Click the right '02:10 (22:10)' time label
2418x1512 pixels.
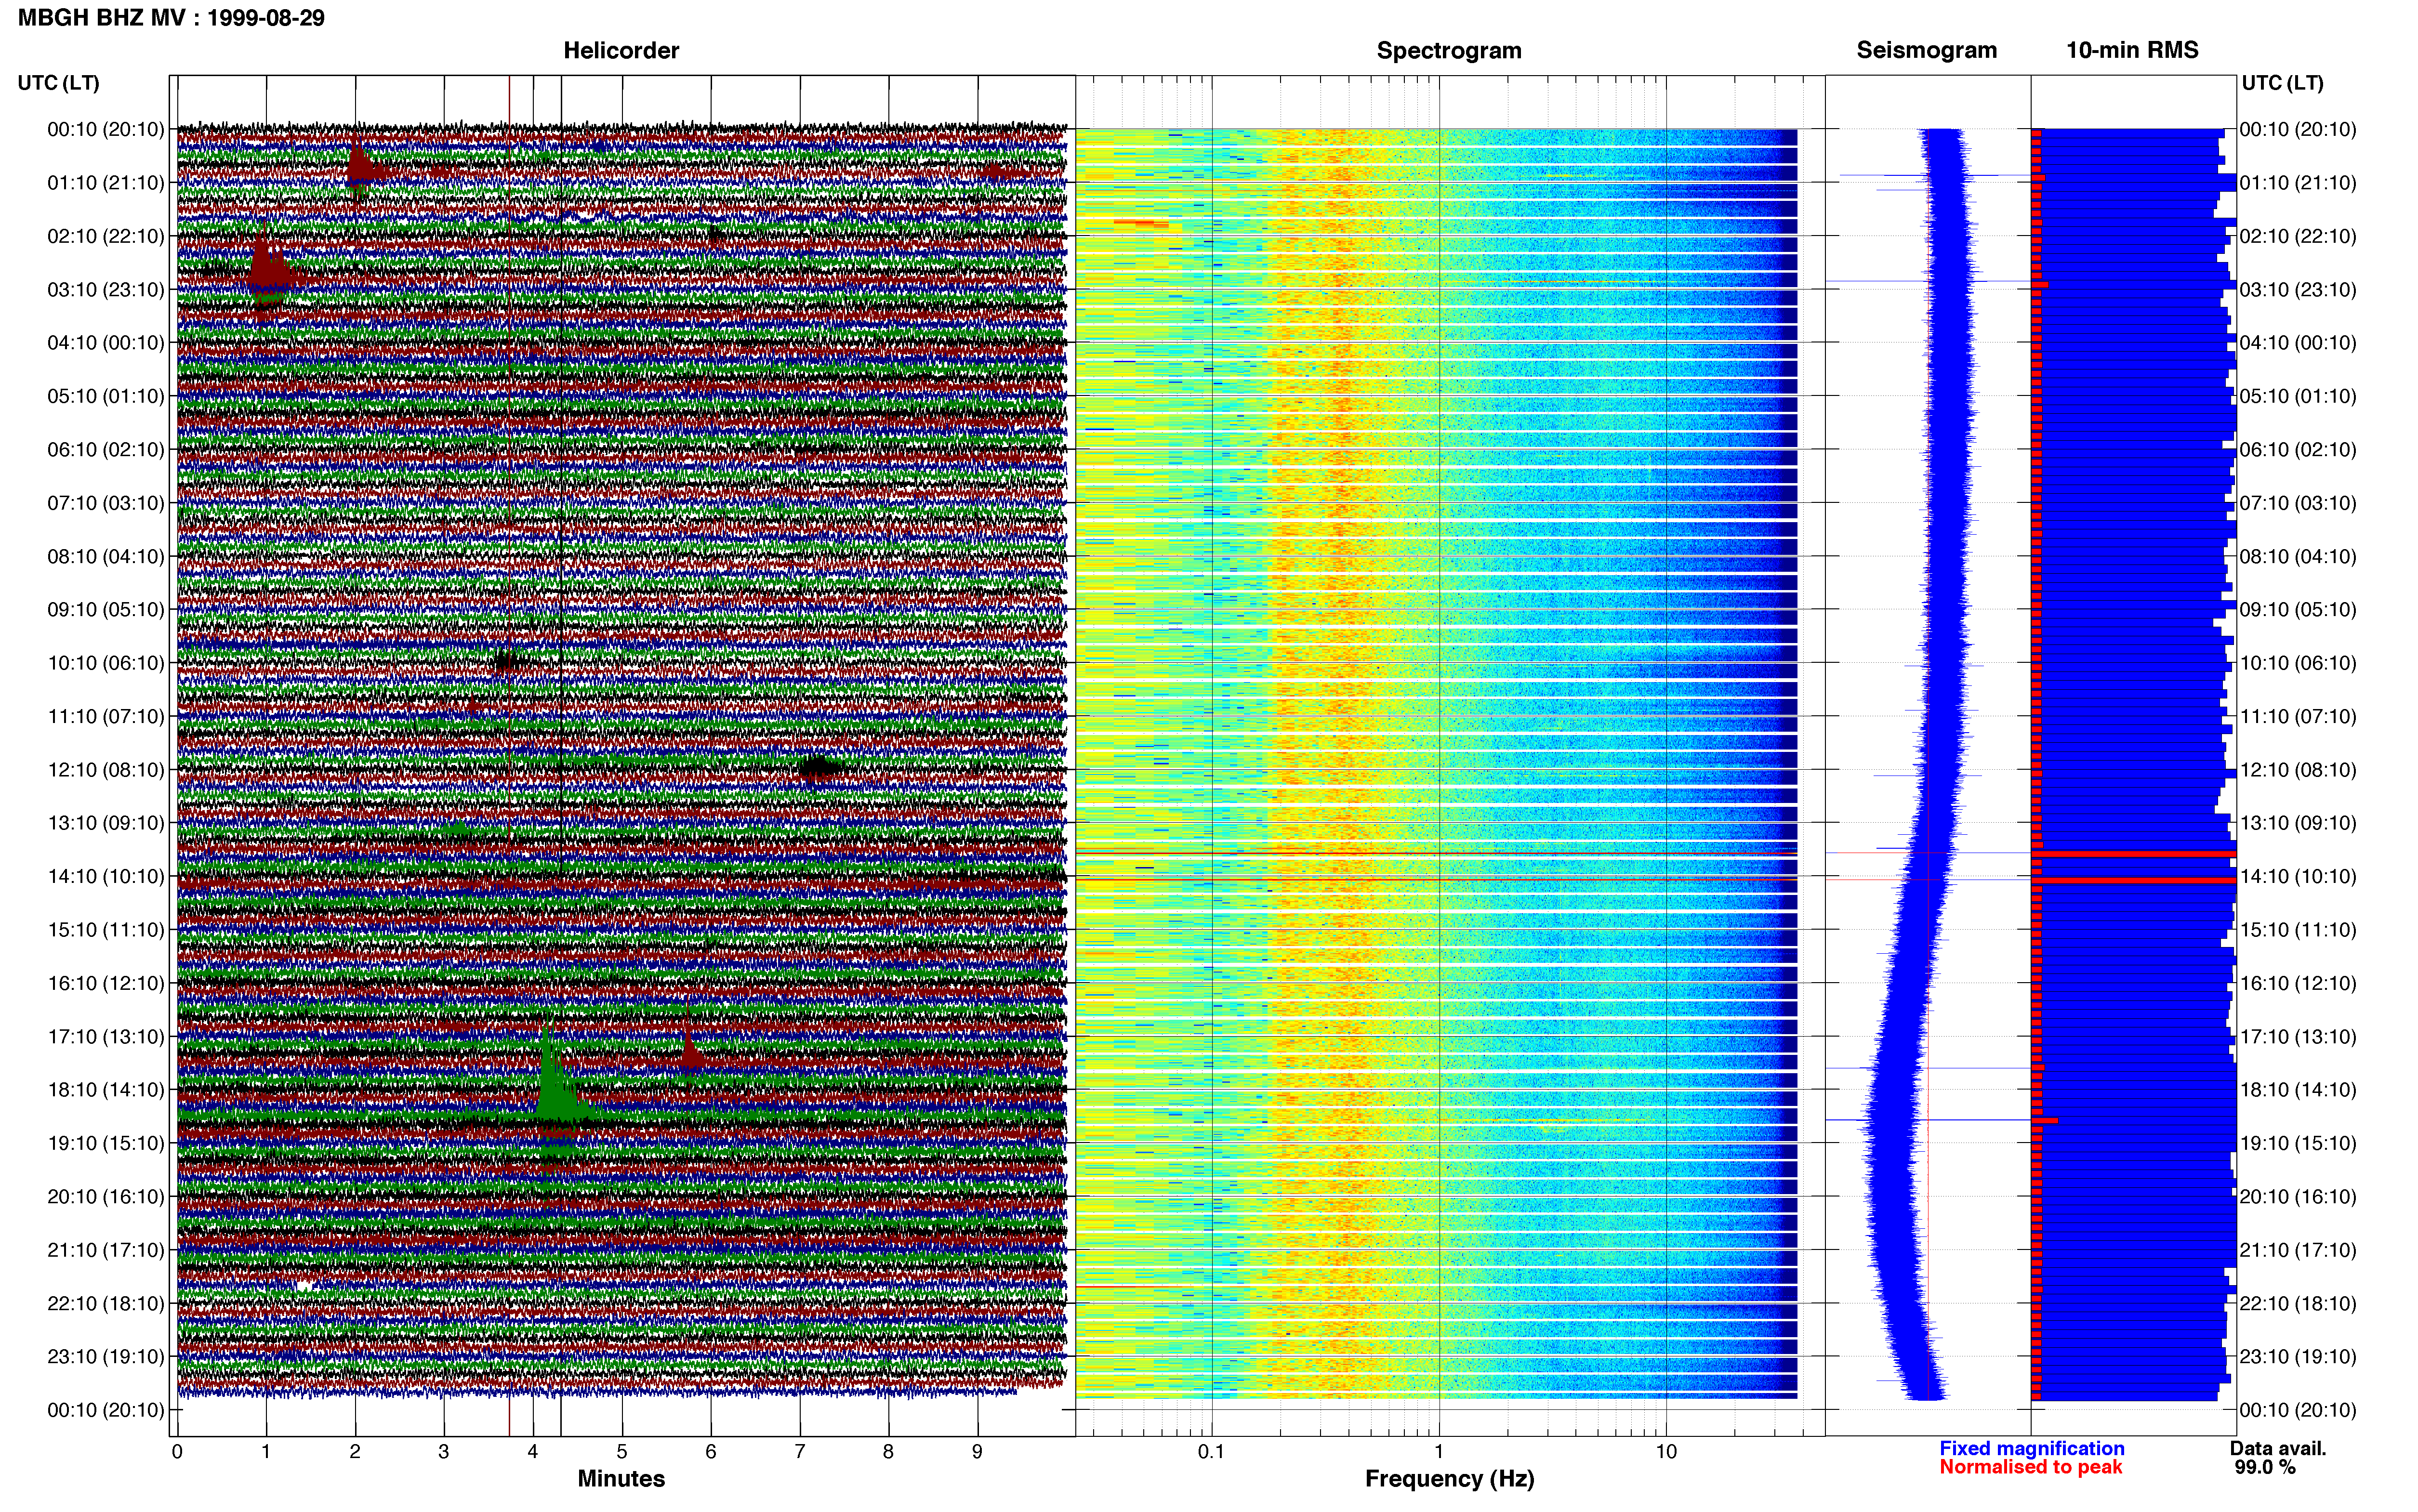click(2298, 236)
